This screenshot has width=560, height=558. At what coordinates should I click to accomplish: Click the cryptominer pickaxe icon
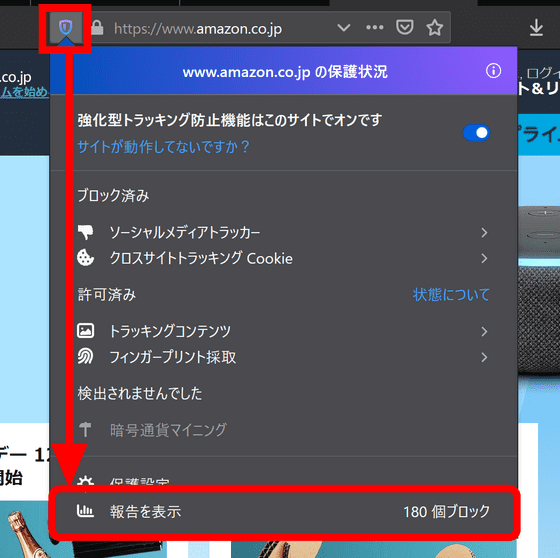click(85, 429)
